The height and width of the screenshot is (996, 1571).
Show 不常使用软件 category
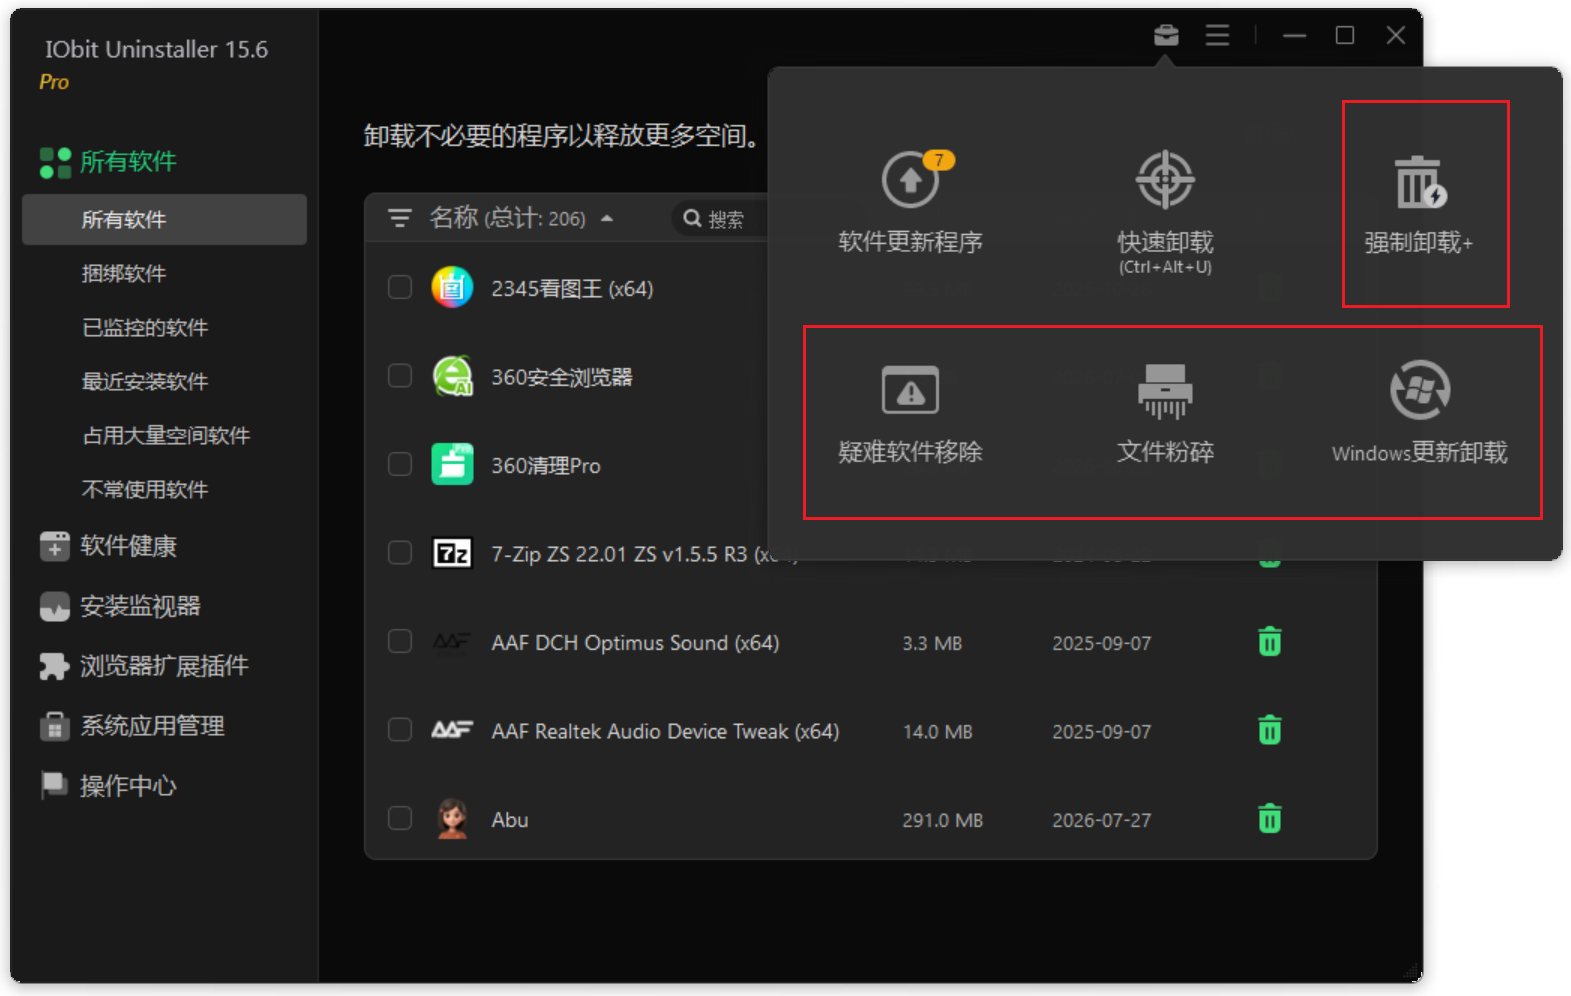coord(145,489)
